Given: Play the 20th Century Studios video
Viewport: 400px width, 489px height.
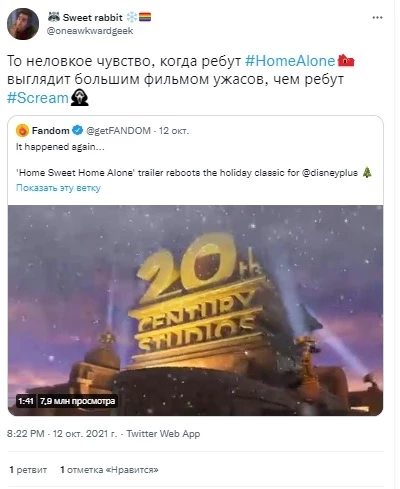Looking at the screenshot, I should point(195,310).
